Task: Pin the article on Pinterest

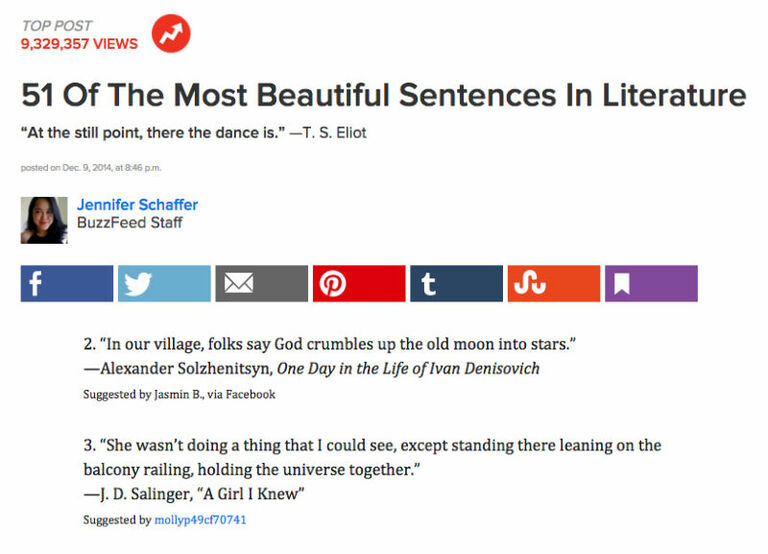Action: (x=359, y=284)
